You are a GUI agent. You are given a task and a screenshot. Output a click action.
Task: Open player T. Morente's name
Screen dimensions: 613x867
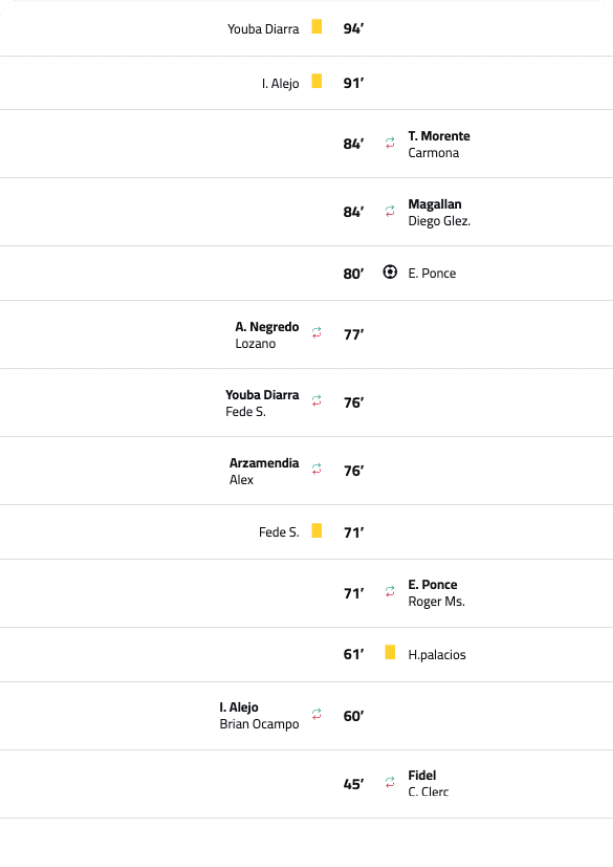(x=438, y=136)
